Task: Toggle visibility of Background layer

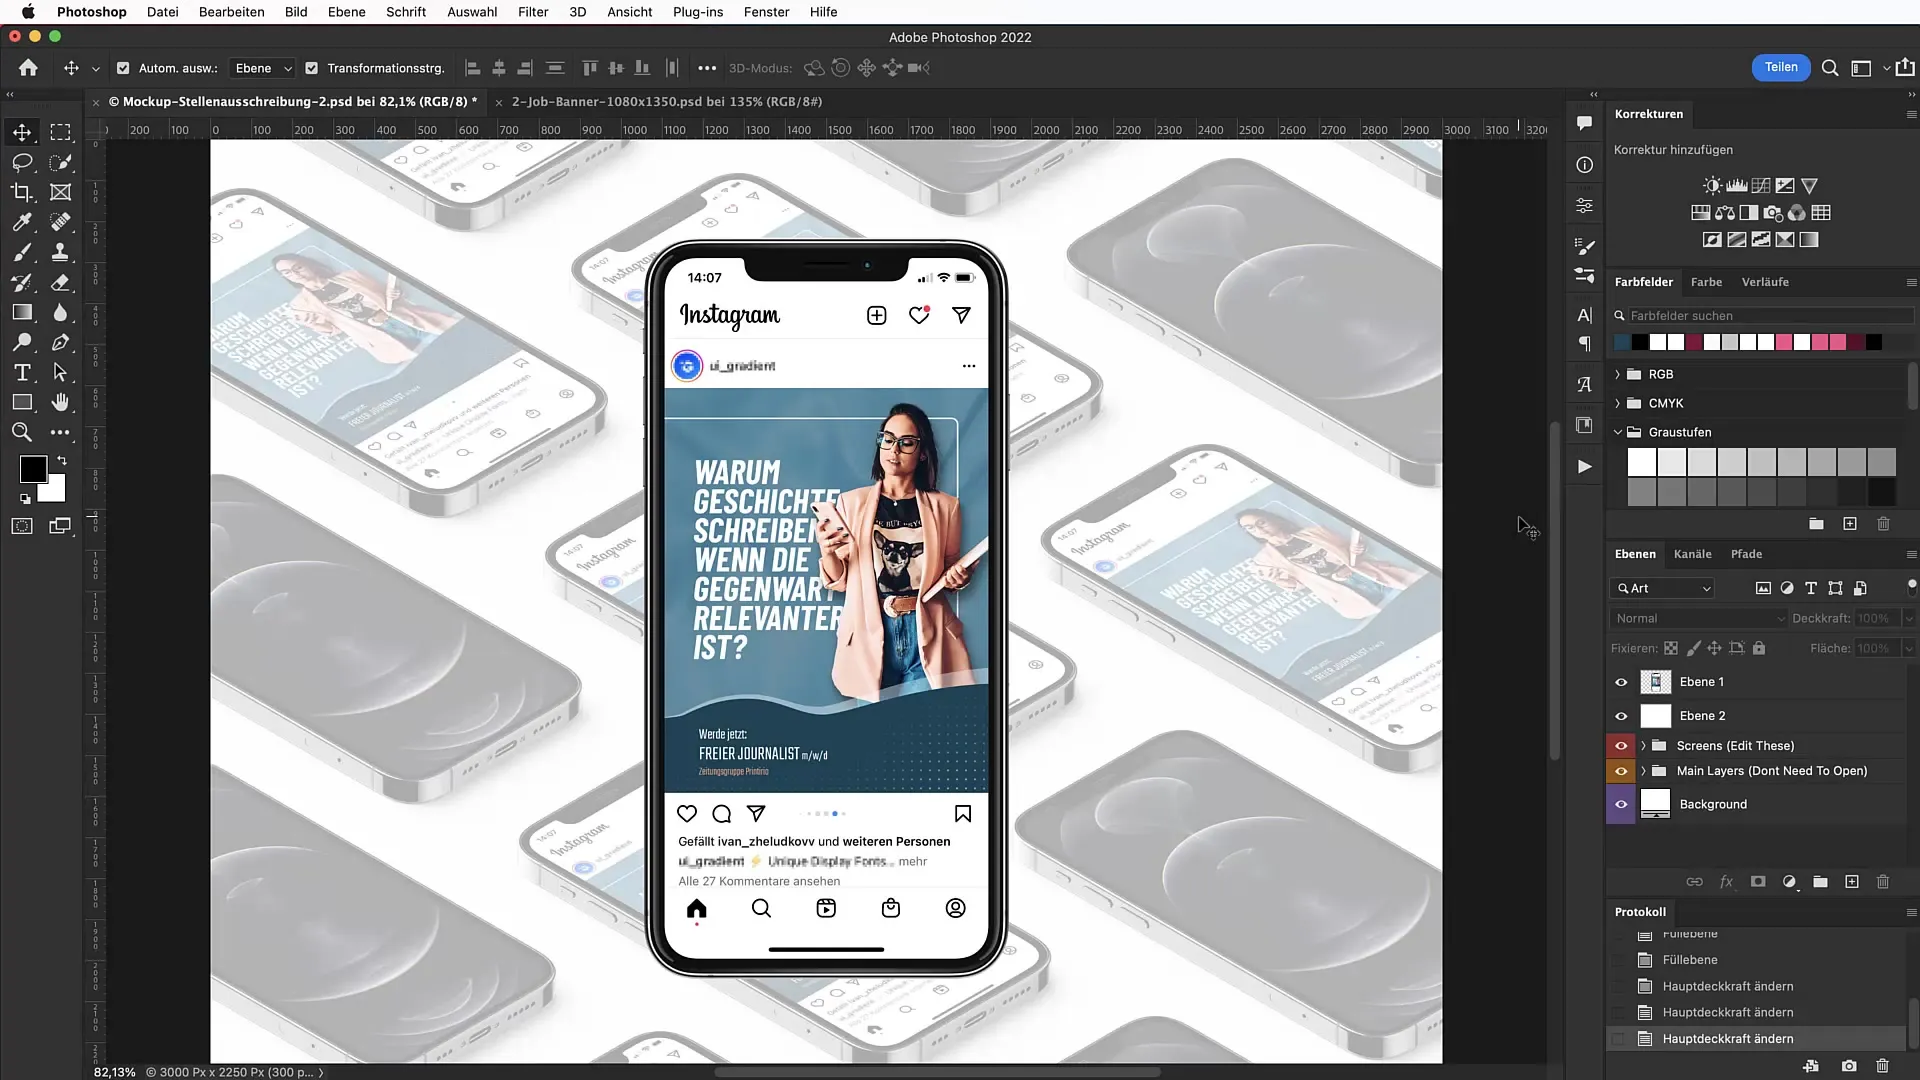Action: pos(1622,803)
